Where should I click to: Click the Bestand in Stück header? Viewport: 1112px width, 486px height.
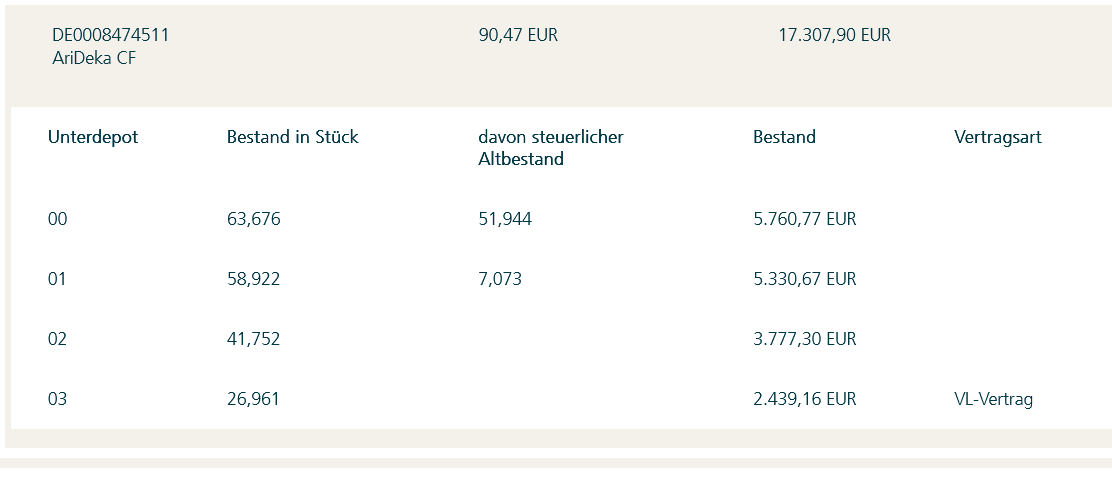292,138
